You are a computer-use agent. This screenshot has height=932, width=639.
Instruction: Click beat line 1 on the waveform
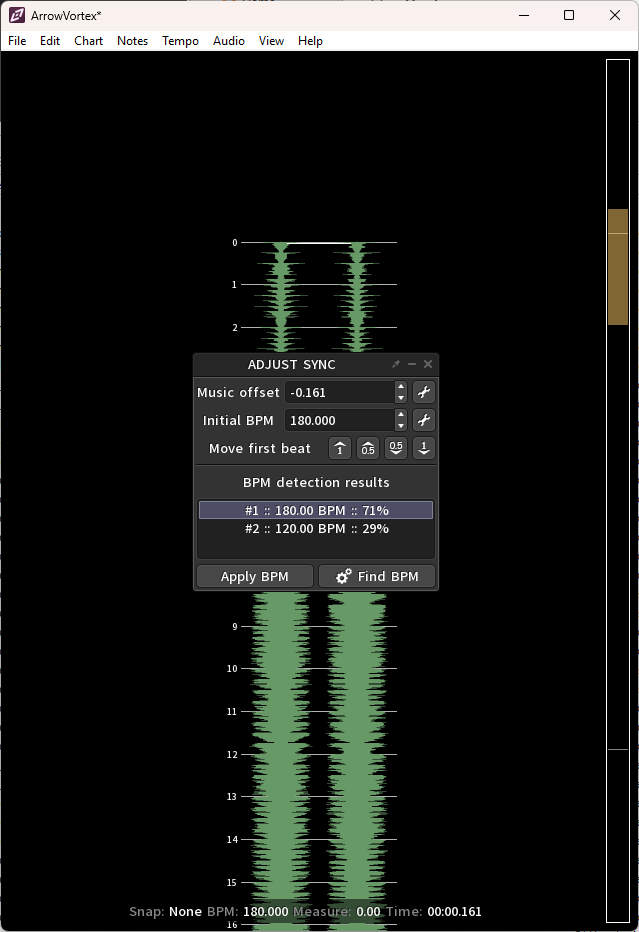point(319,285)
